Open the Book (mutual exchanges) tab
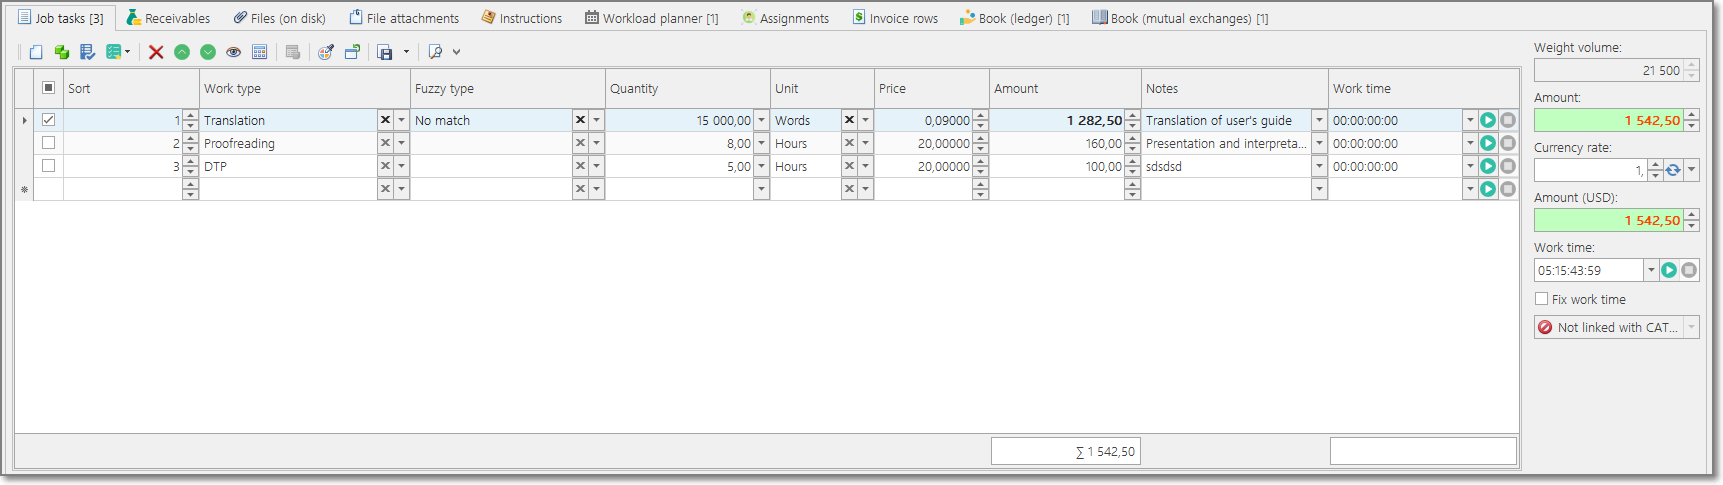The width and height of the screenshot is (1723, 485). 1180,18
